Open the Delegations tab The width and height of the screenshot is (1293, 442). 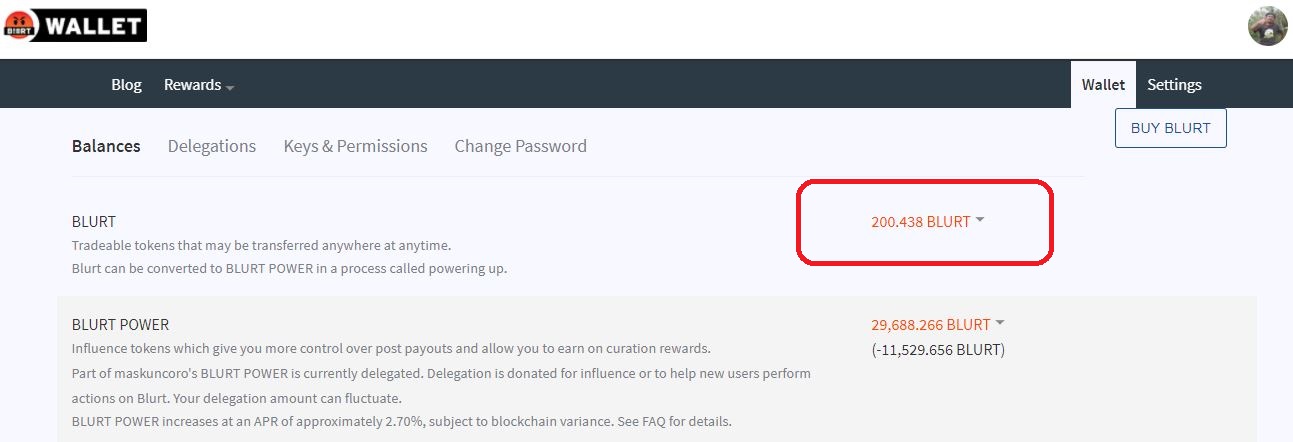point(212,146)
